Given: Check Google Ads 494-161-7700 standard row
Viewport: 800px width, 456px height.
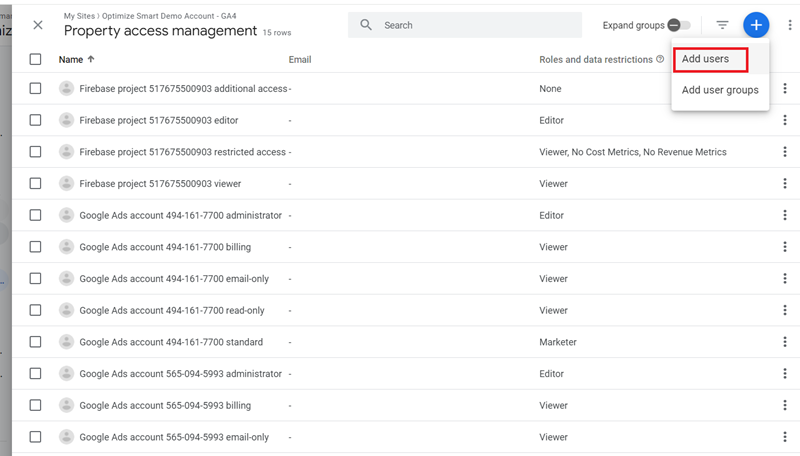Looking at the screenshot, I should 35,342.
